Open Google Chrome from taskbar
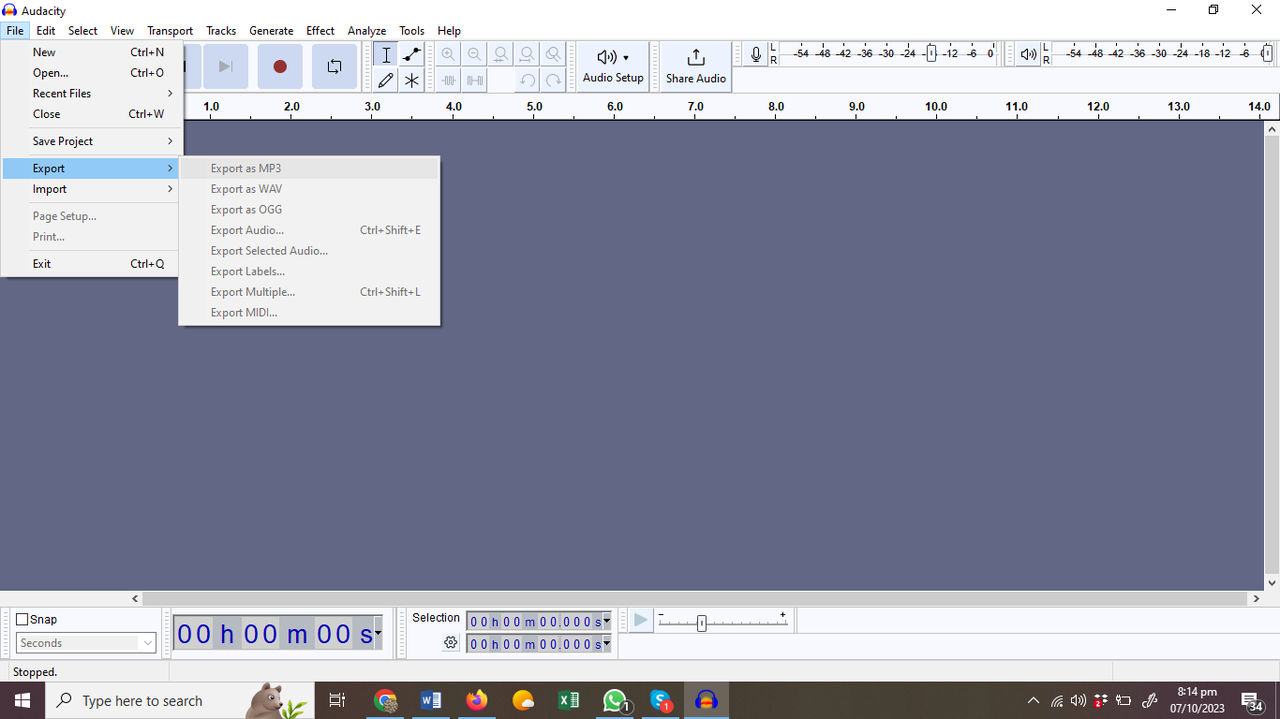This screenshot has width=1280, height=719. point(385,700)
